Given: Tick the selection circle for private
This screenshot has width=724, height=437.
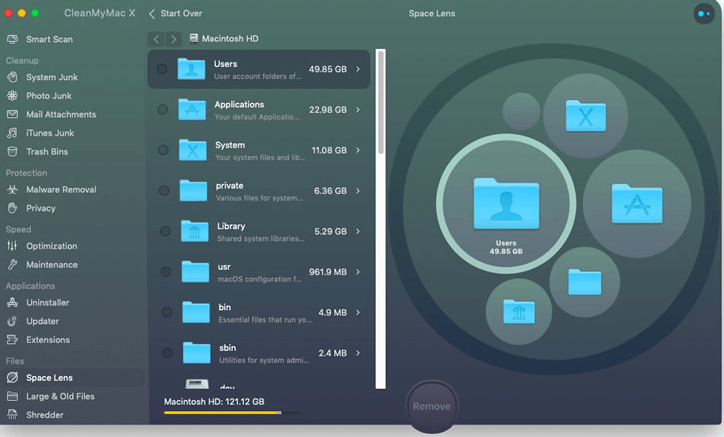Looking at the screenshot, I should [x=164, y=190].
